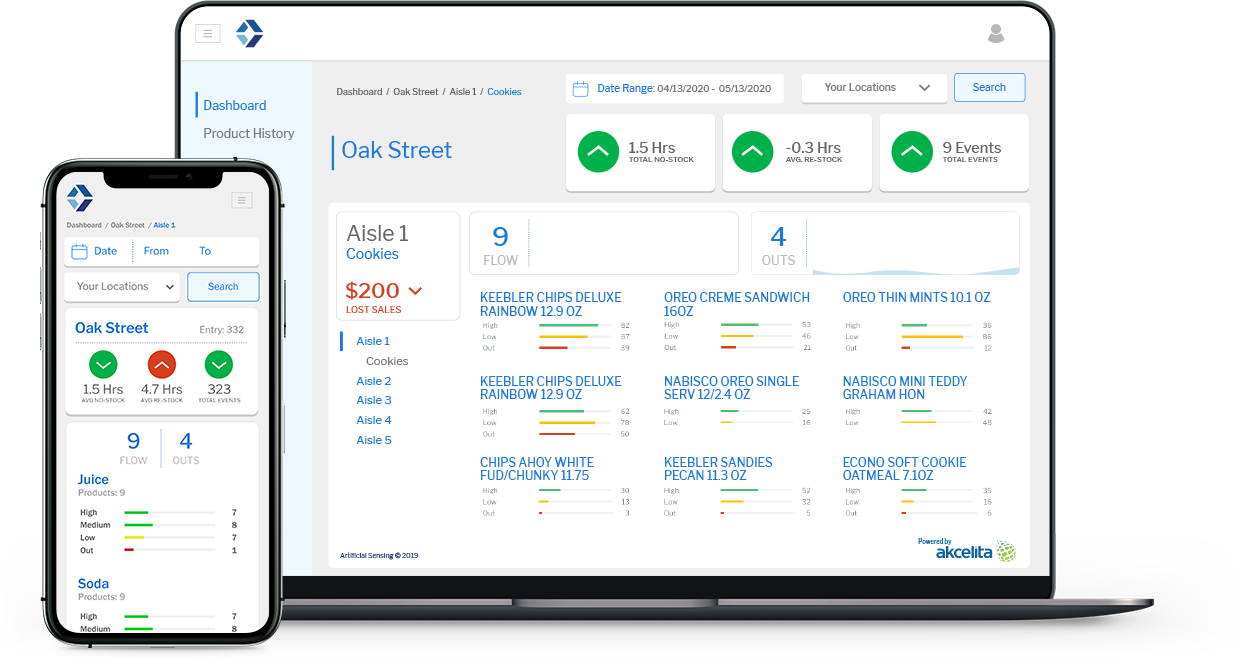
Task: Open the Your Locations dropdown on phone
Action: 121,287
